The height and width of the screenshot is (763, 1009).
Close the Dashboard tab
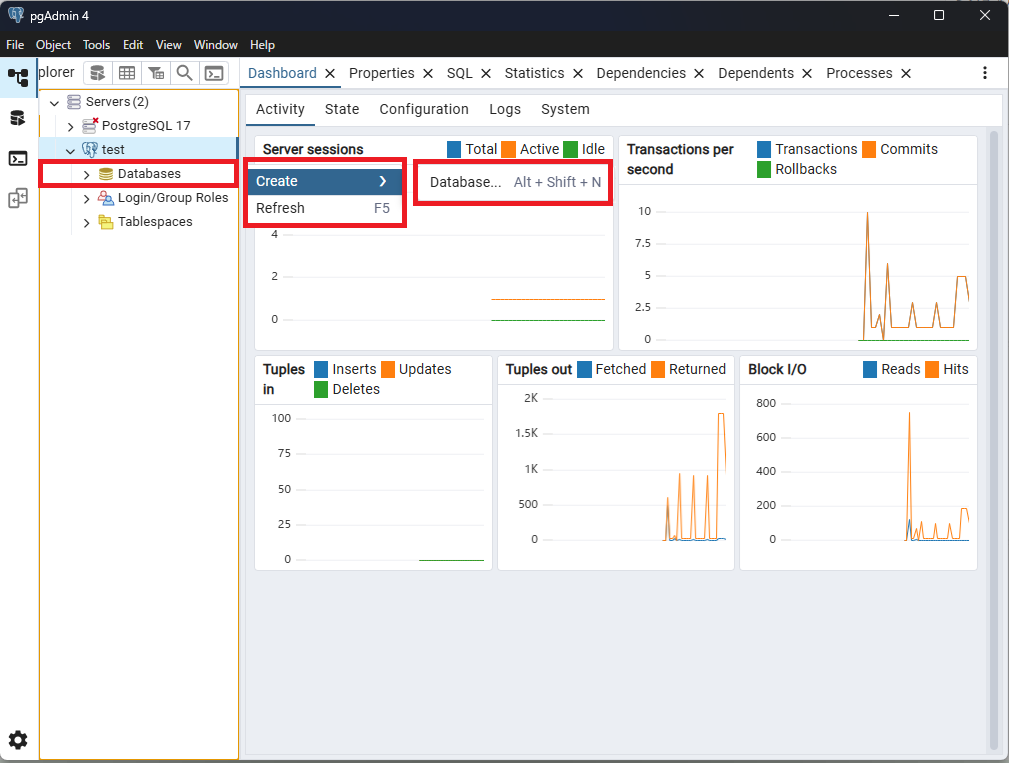click(330, 73)
